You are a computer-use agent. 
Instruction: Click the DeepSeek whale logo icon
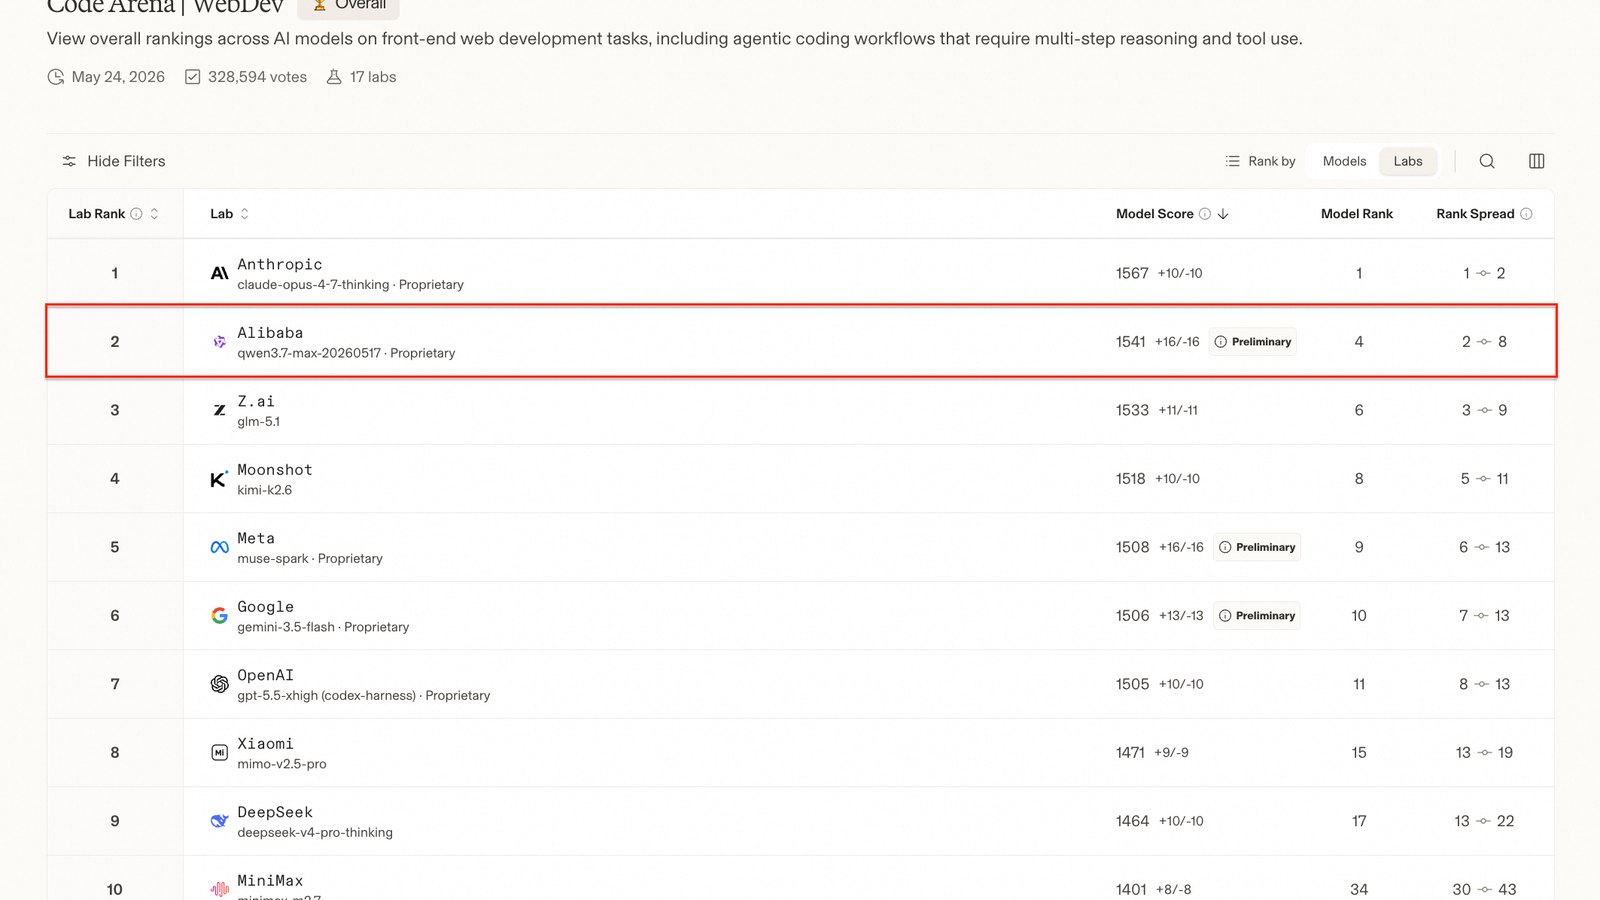tap(219, 821)
